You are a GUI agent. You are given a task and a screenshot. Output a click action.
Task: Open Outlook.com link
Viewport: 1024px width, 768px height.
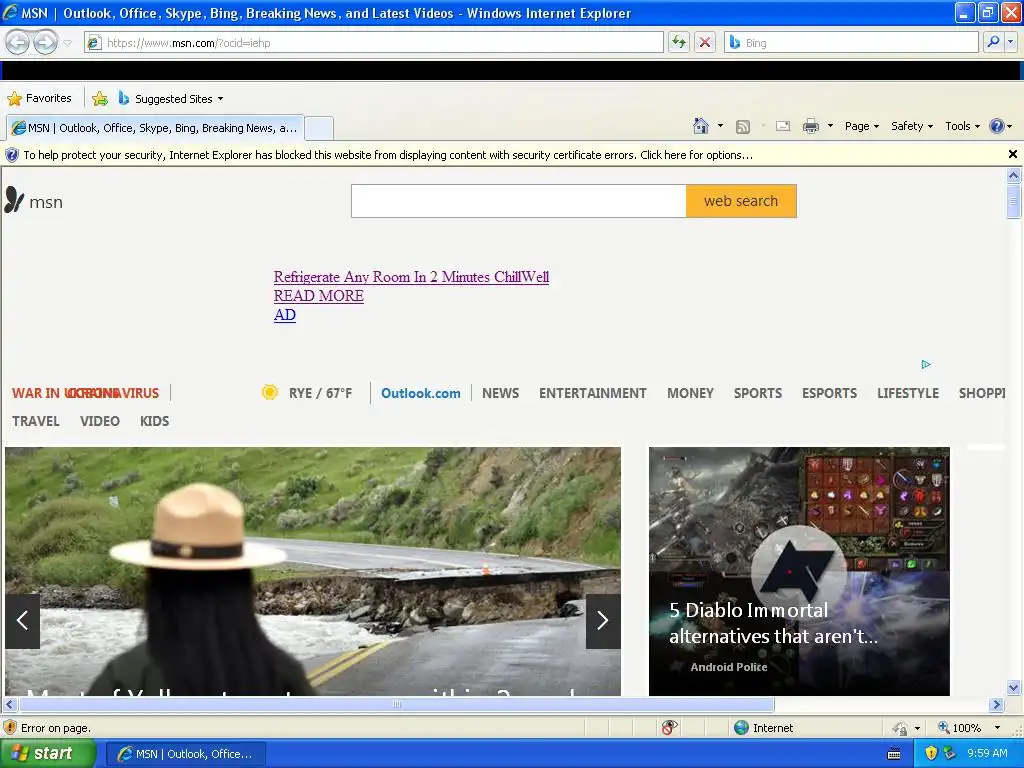[421, 393]
